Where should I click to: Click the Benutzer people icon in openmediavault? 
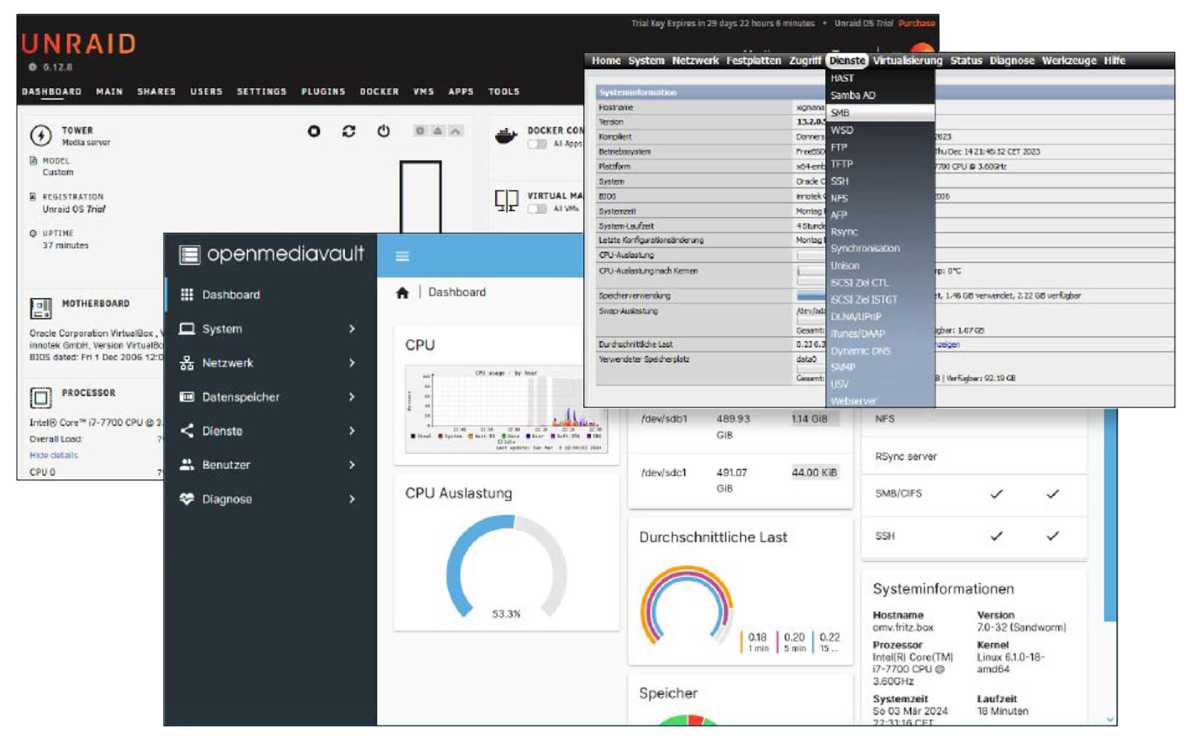187,465
